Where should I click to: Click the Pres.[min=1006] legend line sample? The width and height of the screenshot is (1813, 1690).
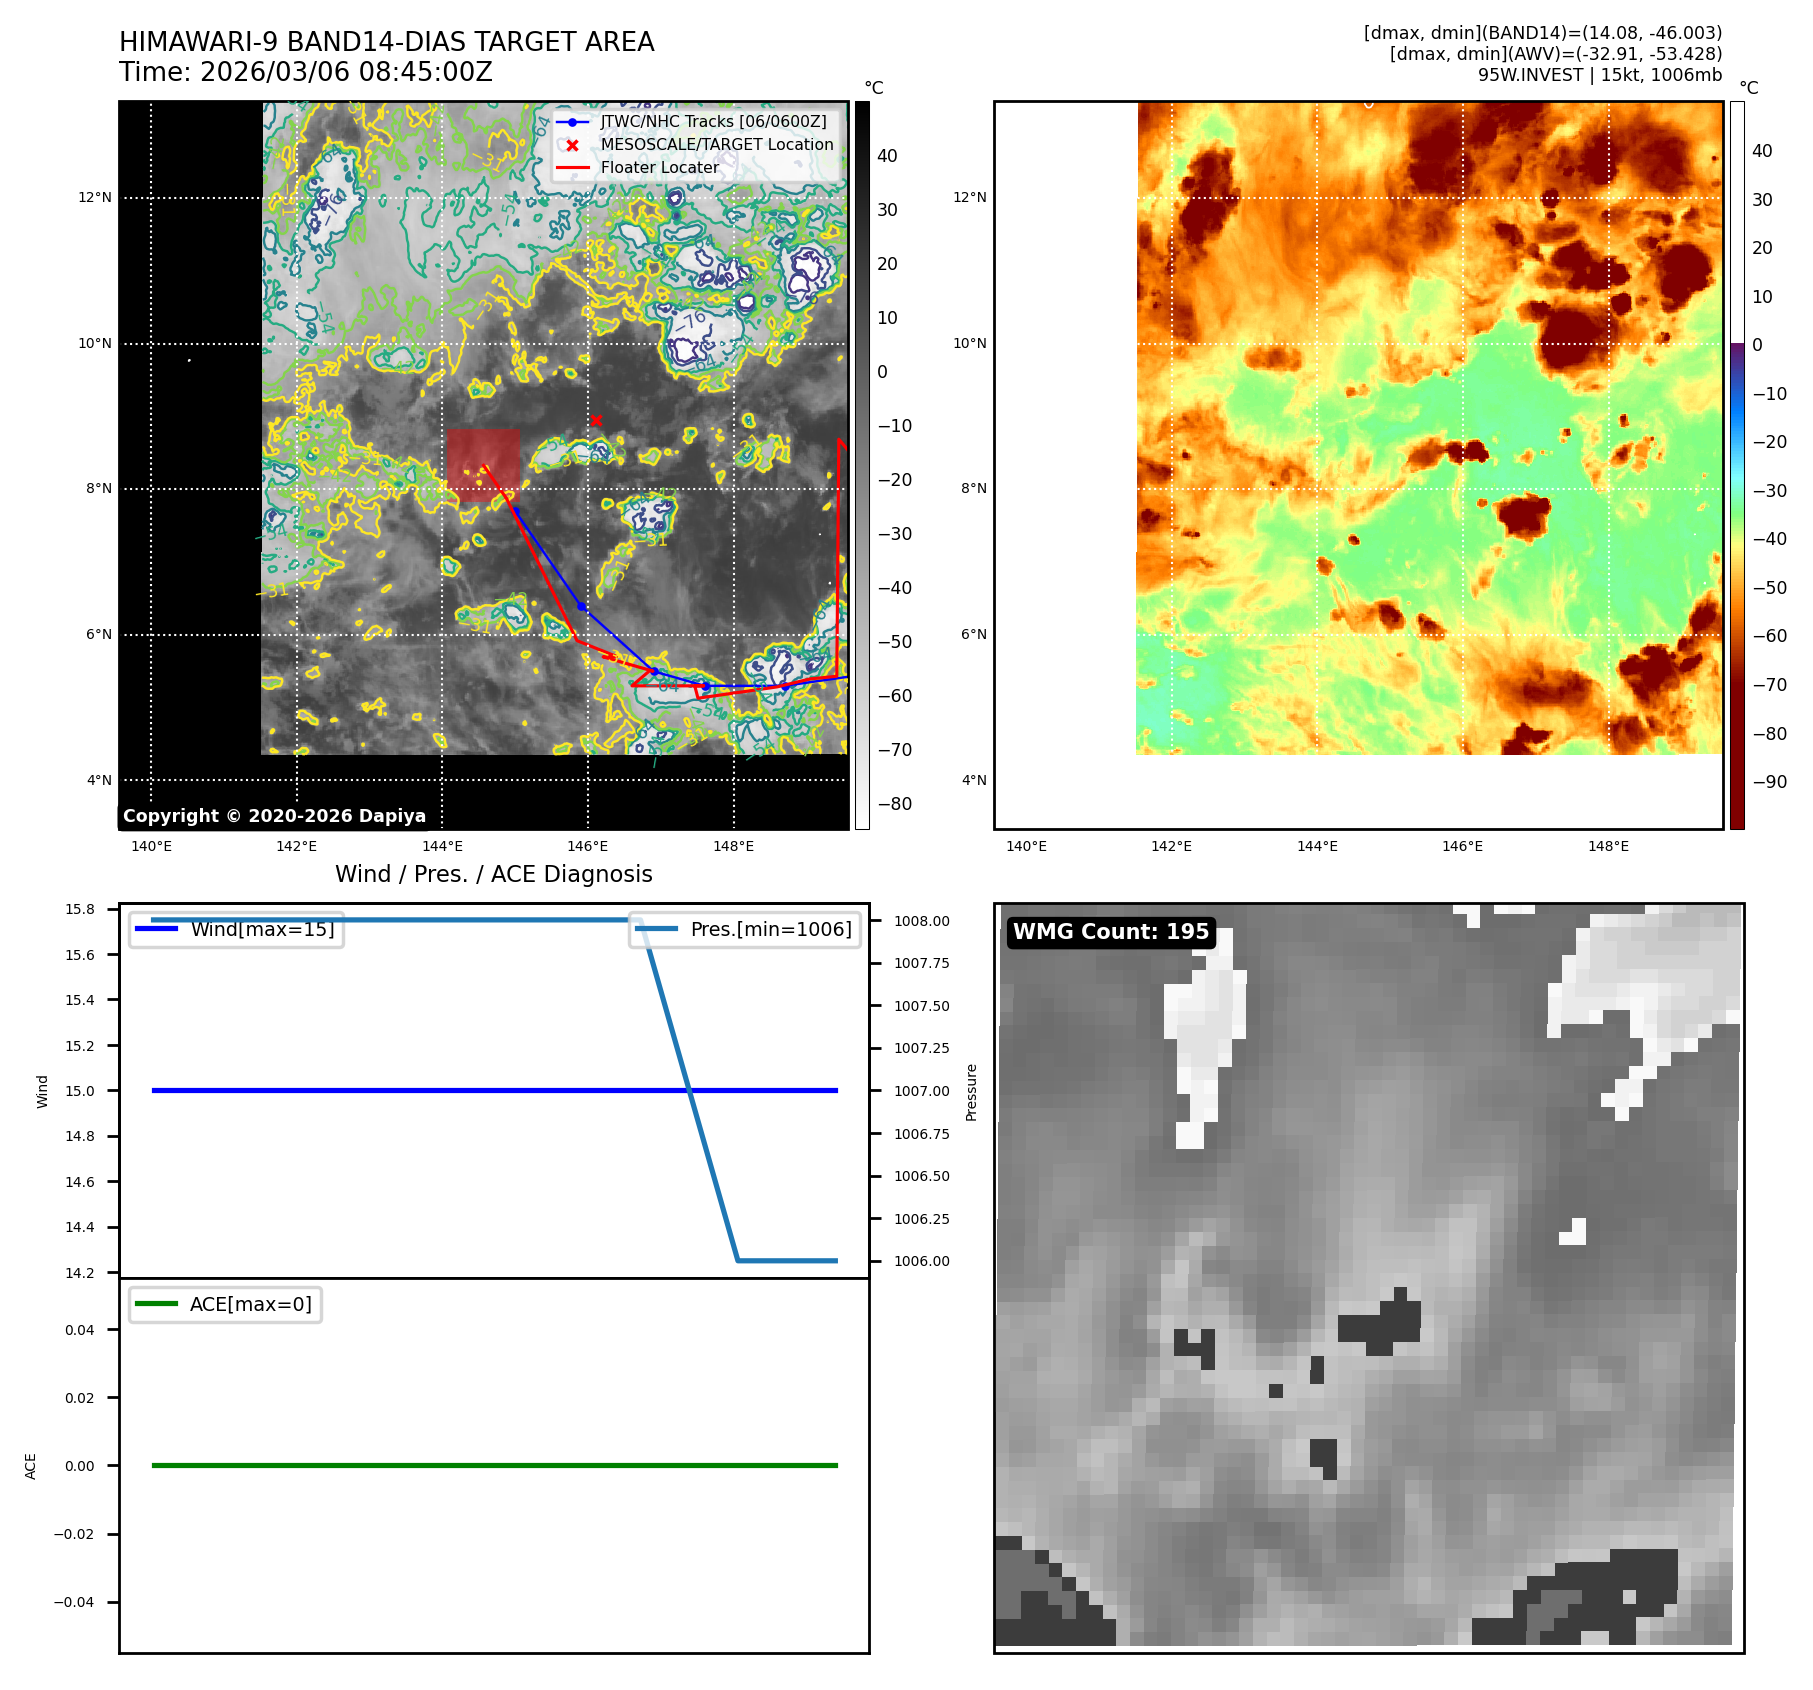(x=656, y=929)
